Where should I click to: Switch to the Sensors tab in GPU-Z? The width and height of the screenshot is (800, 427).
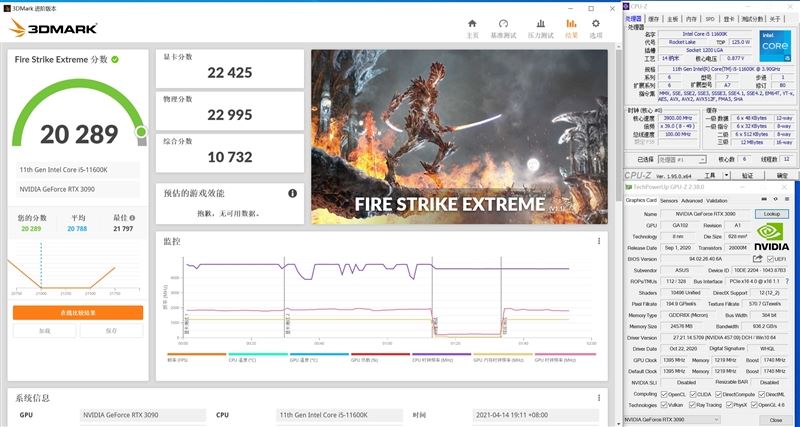click(669, 200)
